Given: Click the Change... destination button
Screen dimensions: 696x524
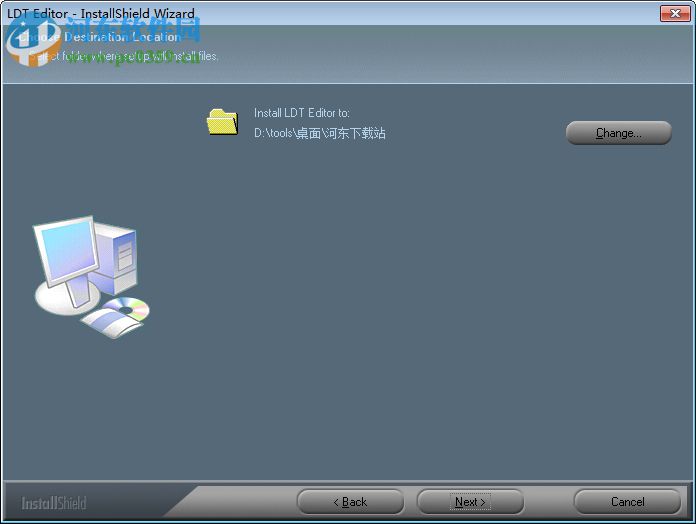Looking at the screenshot, I should [x=618, y=133].
